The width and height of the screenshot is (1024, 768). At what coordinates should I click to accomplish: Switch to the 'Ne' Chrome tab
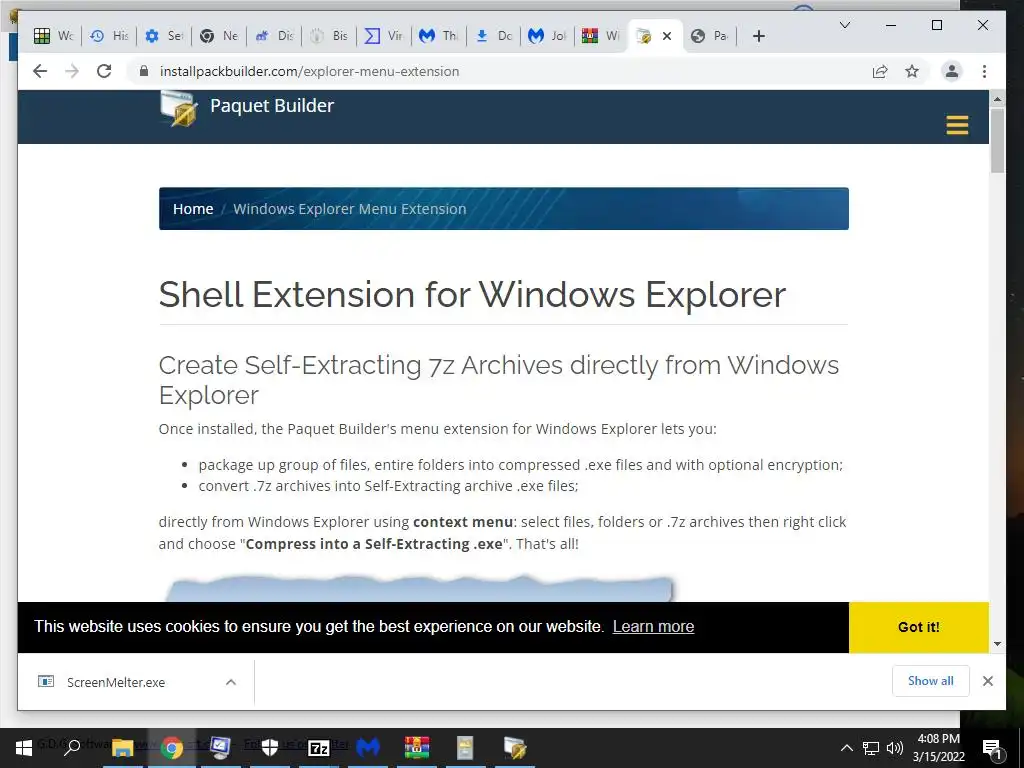219,36
